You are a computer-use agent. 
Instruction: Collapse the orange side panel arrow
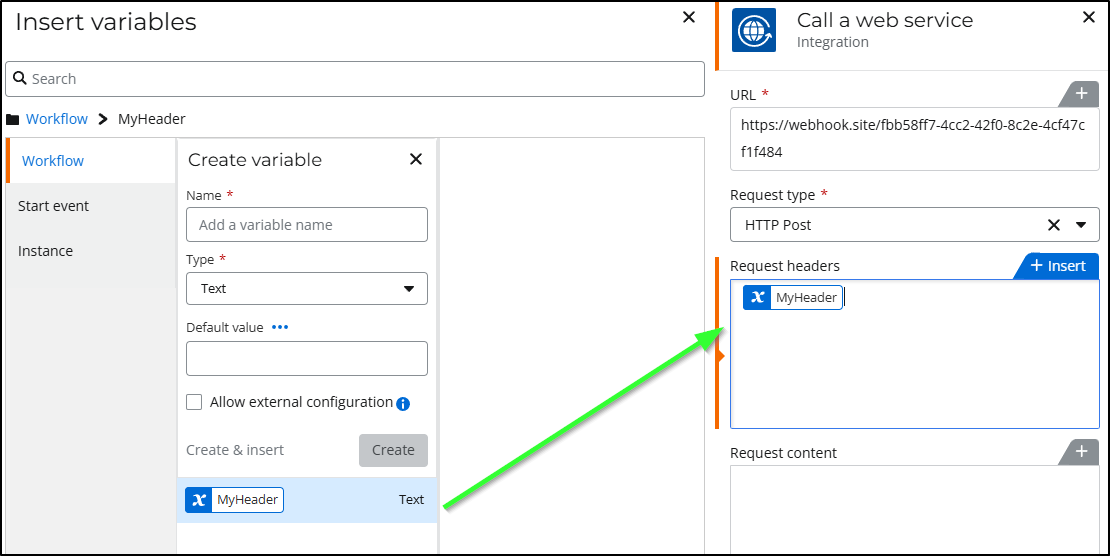click(x=720, y=355)
